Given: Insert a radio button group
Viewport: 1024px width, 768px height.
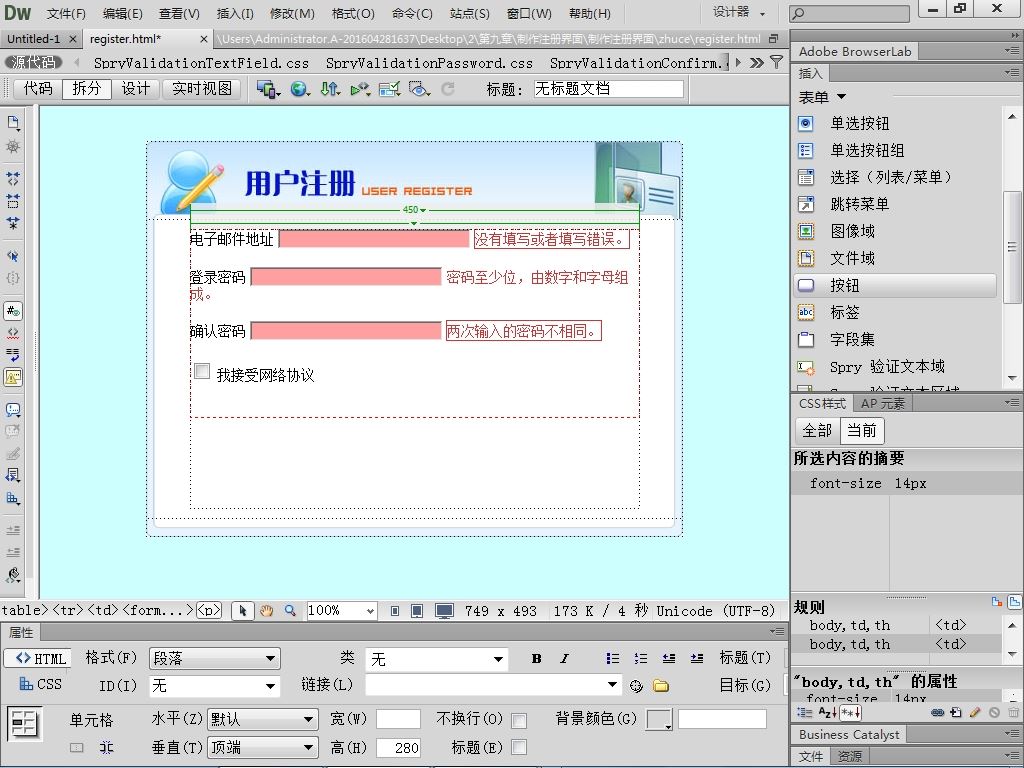Looking at the screenshot, I should click(x=867, y=151).
